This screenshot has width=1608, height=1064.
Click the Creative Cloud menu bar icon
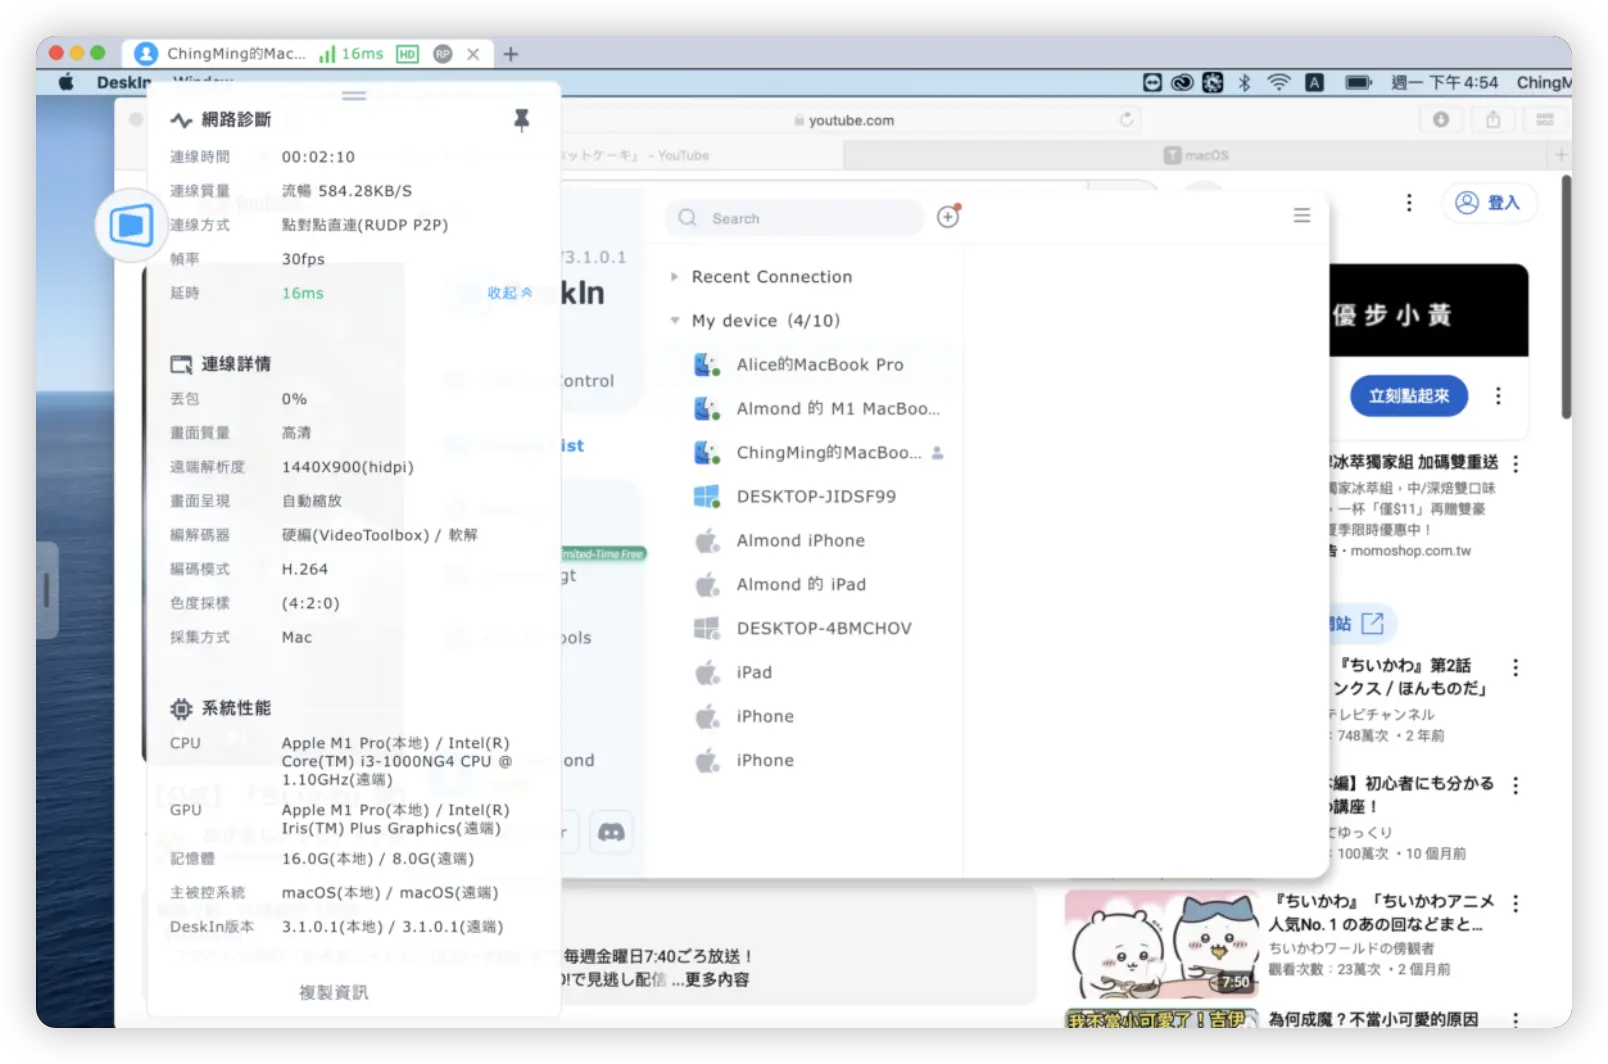(x=1182, y=82)
